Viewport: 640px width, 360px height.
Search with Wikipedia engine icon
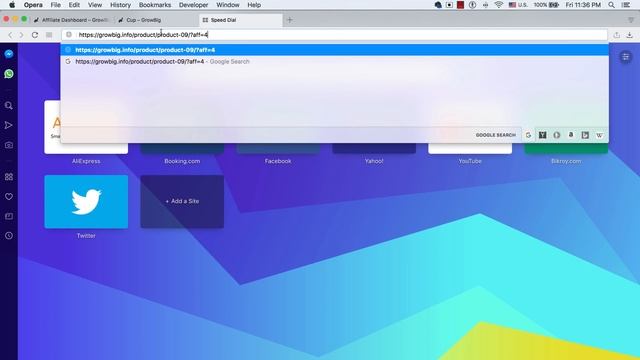(x=599, y=135)
